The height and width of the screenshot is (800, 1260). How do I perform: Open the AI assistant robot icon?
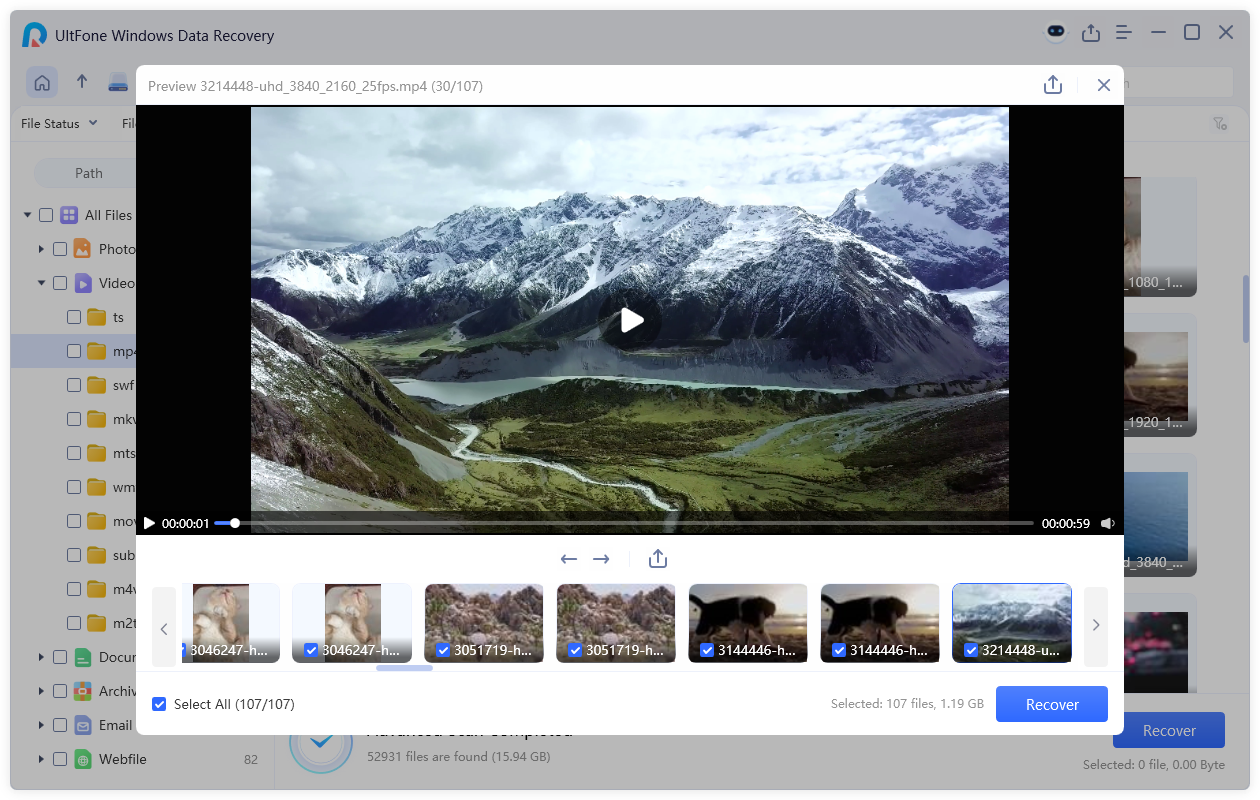tap(1056, 33)
